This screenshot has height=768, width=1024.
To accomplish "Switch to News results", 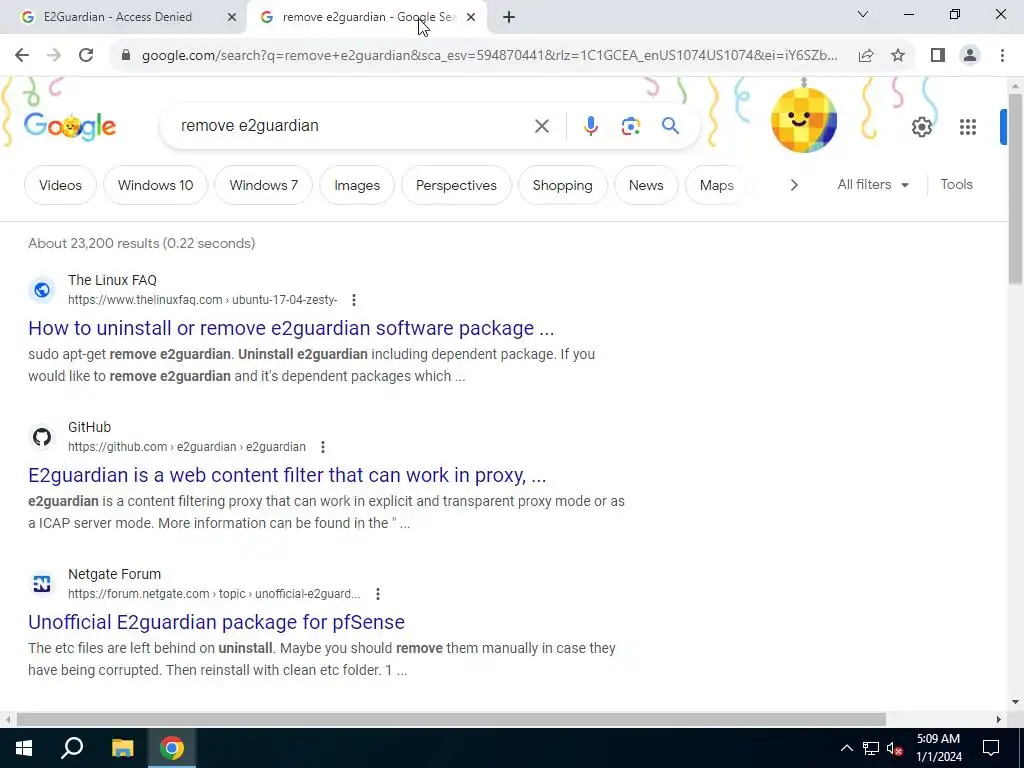I will pyautogui.click(x=646, y=185).
